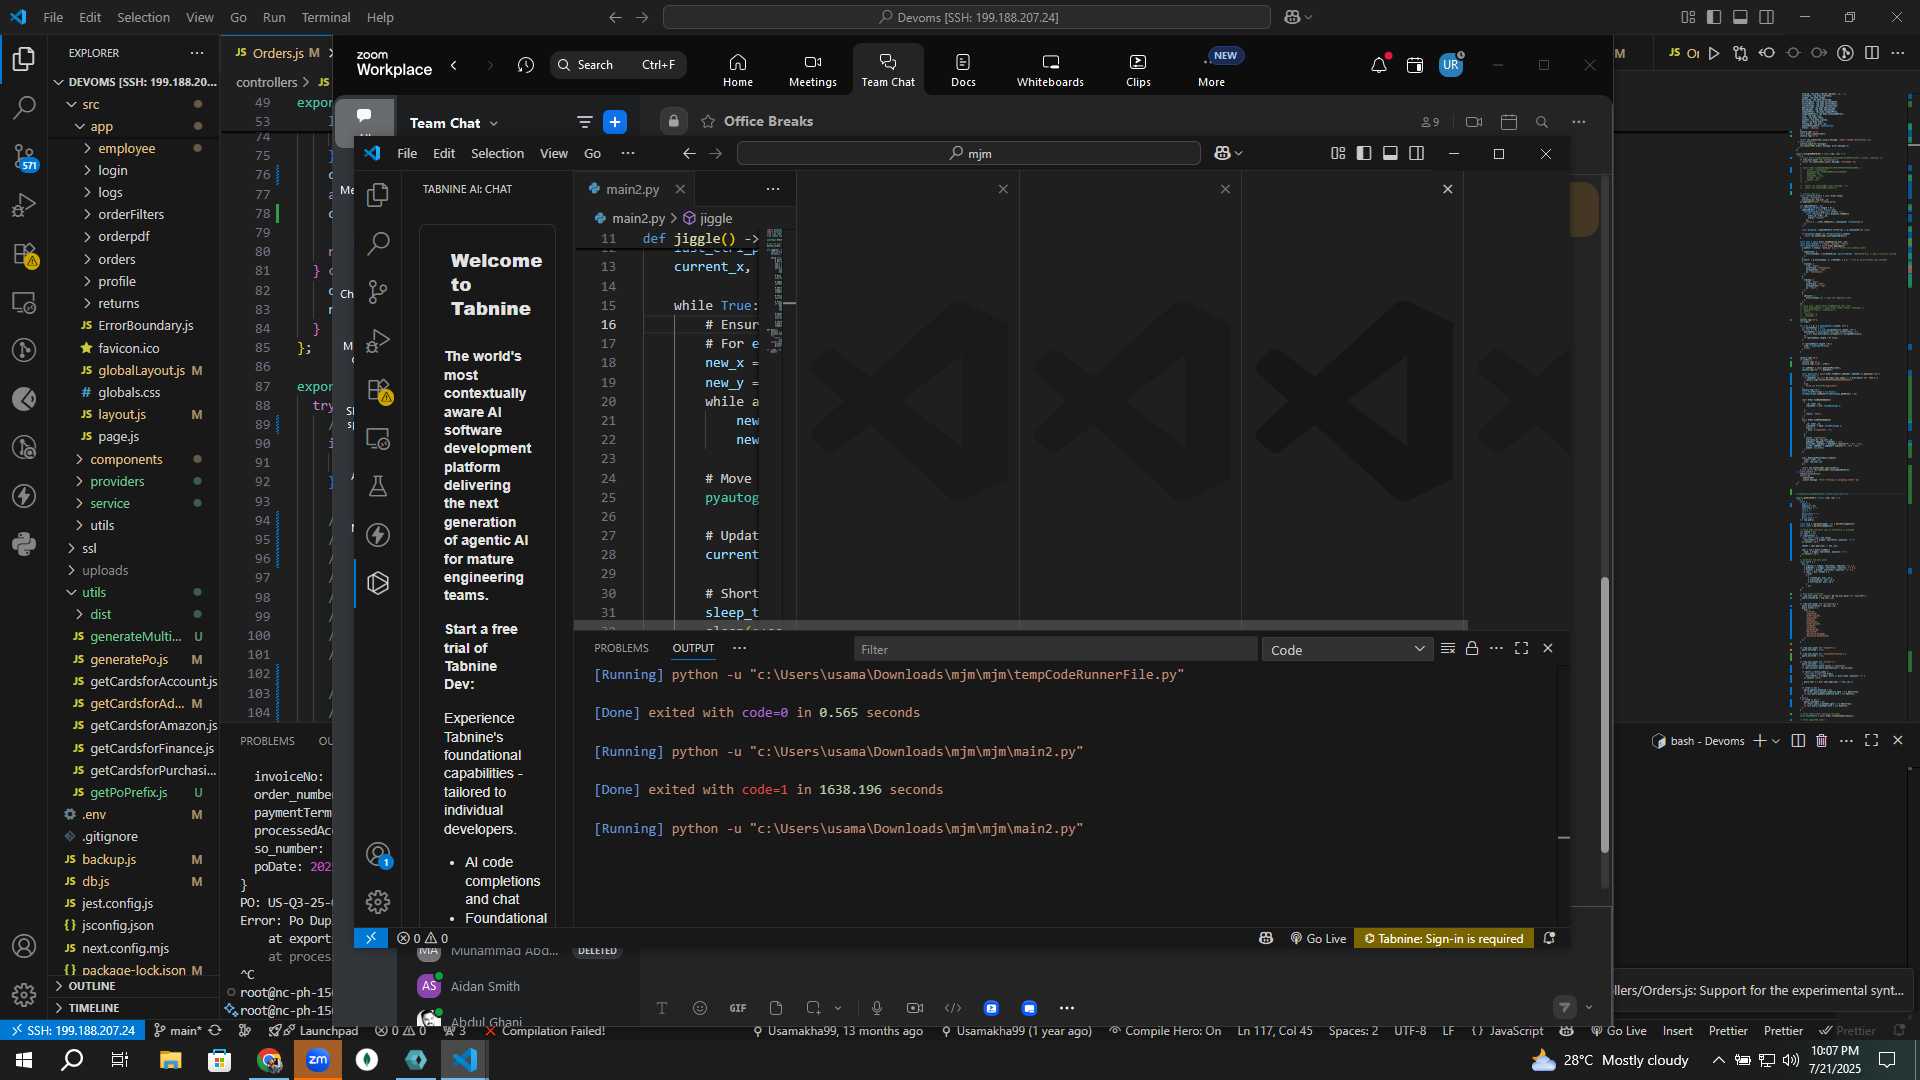Open Team Chat dropdown arrow
1920x1080 pixels.
(494, 123)
